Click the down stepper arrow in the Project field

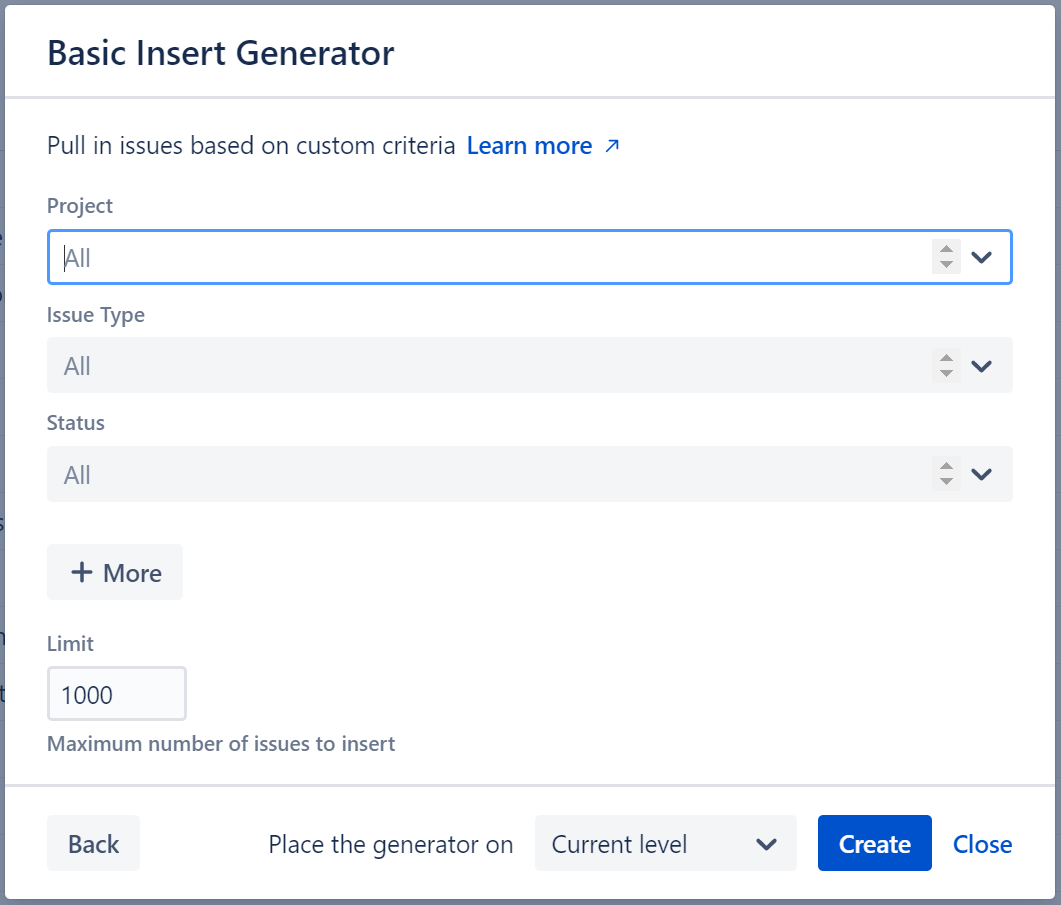coord(946,263)
